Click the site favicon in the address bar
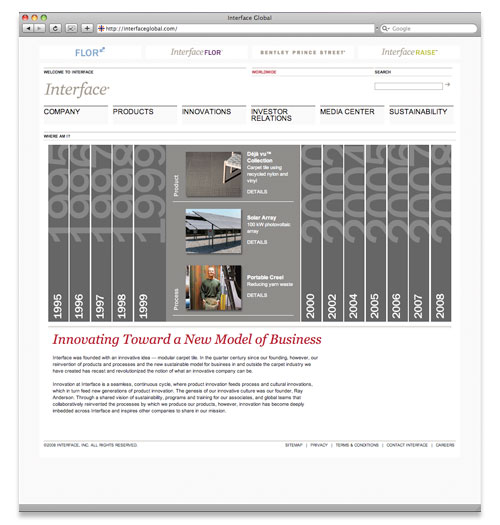This screenshot has width=500, height=525. click(101, 28)
